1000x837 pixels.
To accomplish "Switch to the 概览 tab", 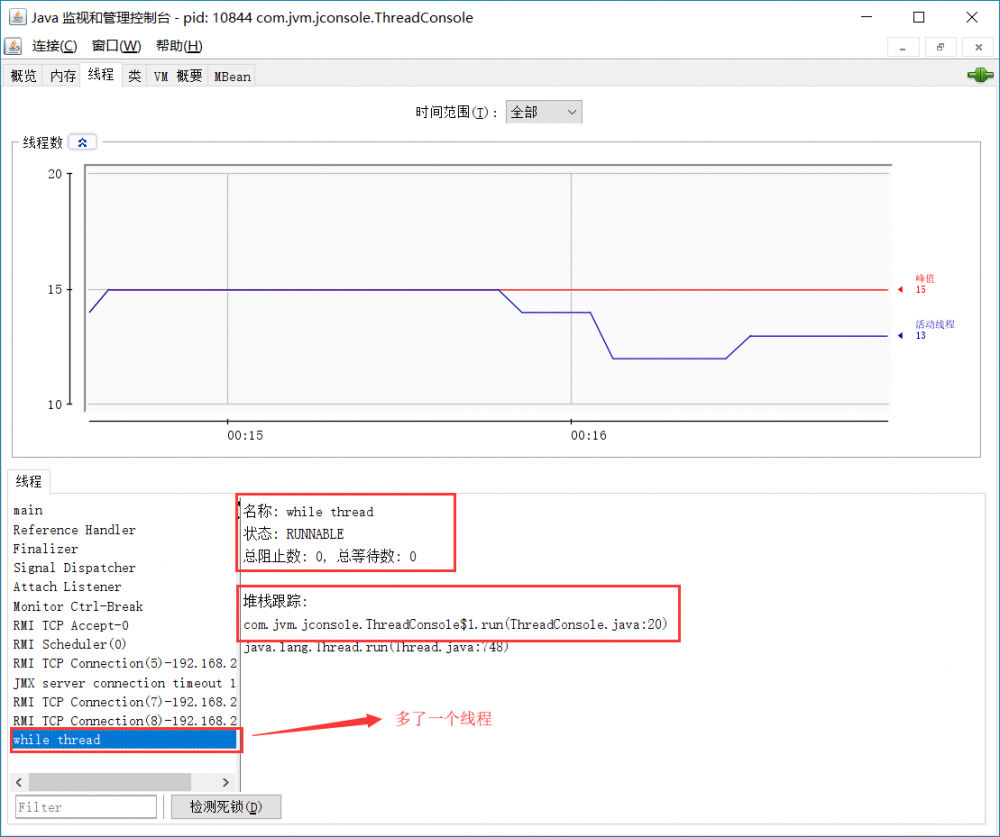I will point(24,76).
